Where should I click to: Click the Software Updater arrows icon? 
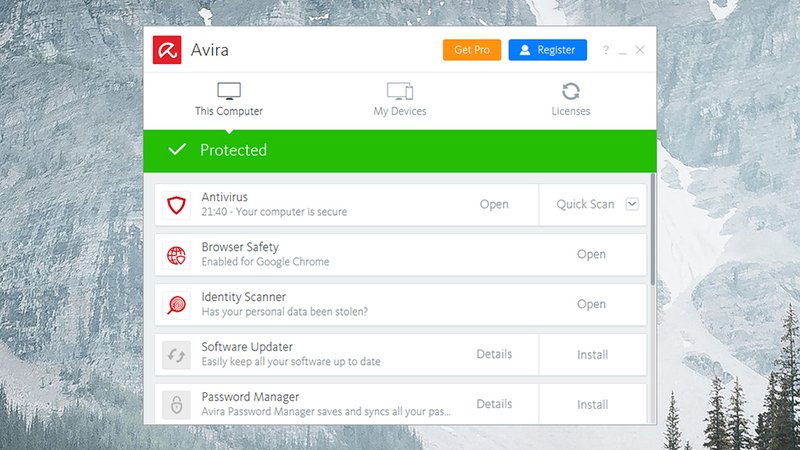point(177,355)
